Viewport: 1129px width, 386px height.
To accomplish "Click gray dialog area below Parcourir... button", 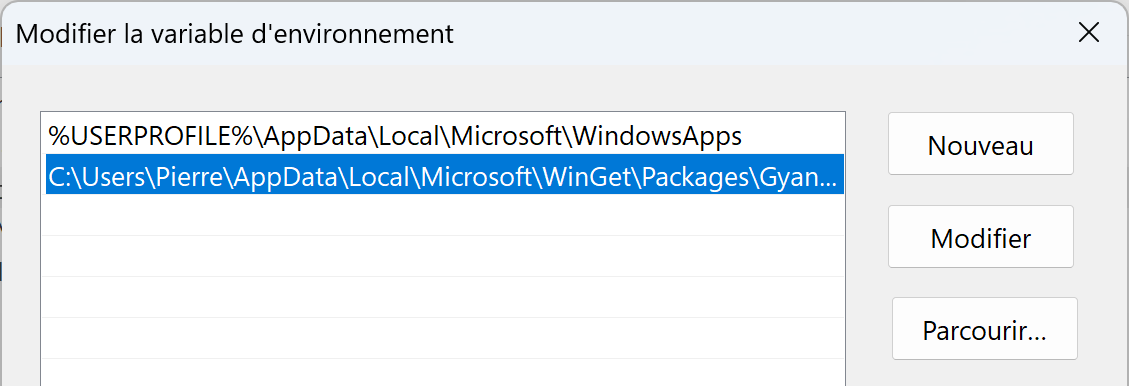I will (x=984, y=373).
